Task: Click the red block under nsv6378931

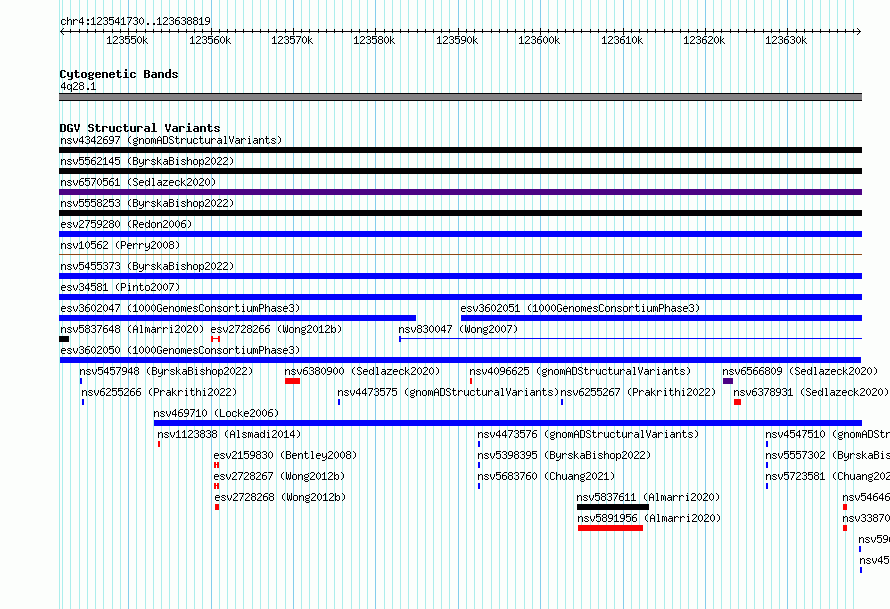Action: pyautogui.click(x=737, y=402)
